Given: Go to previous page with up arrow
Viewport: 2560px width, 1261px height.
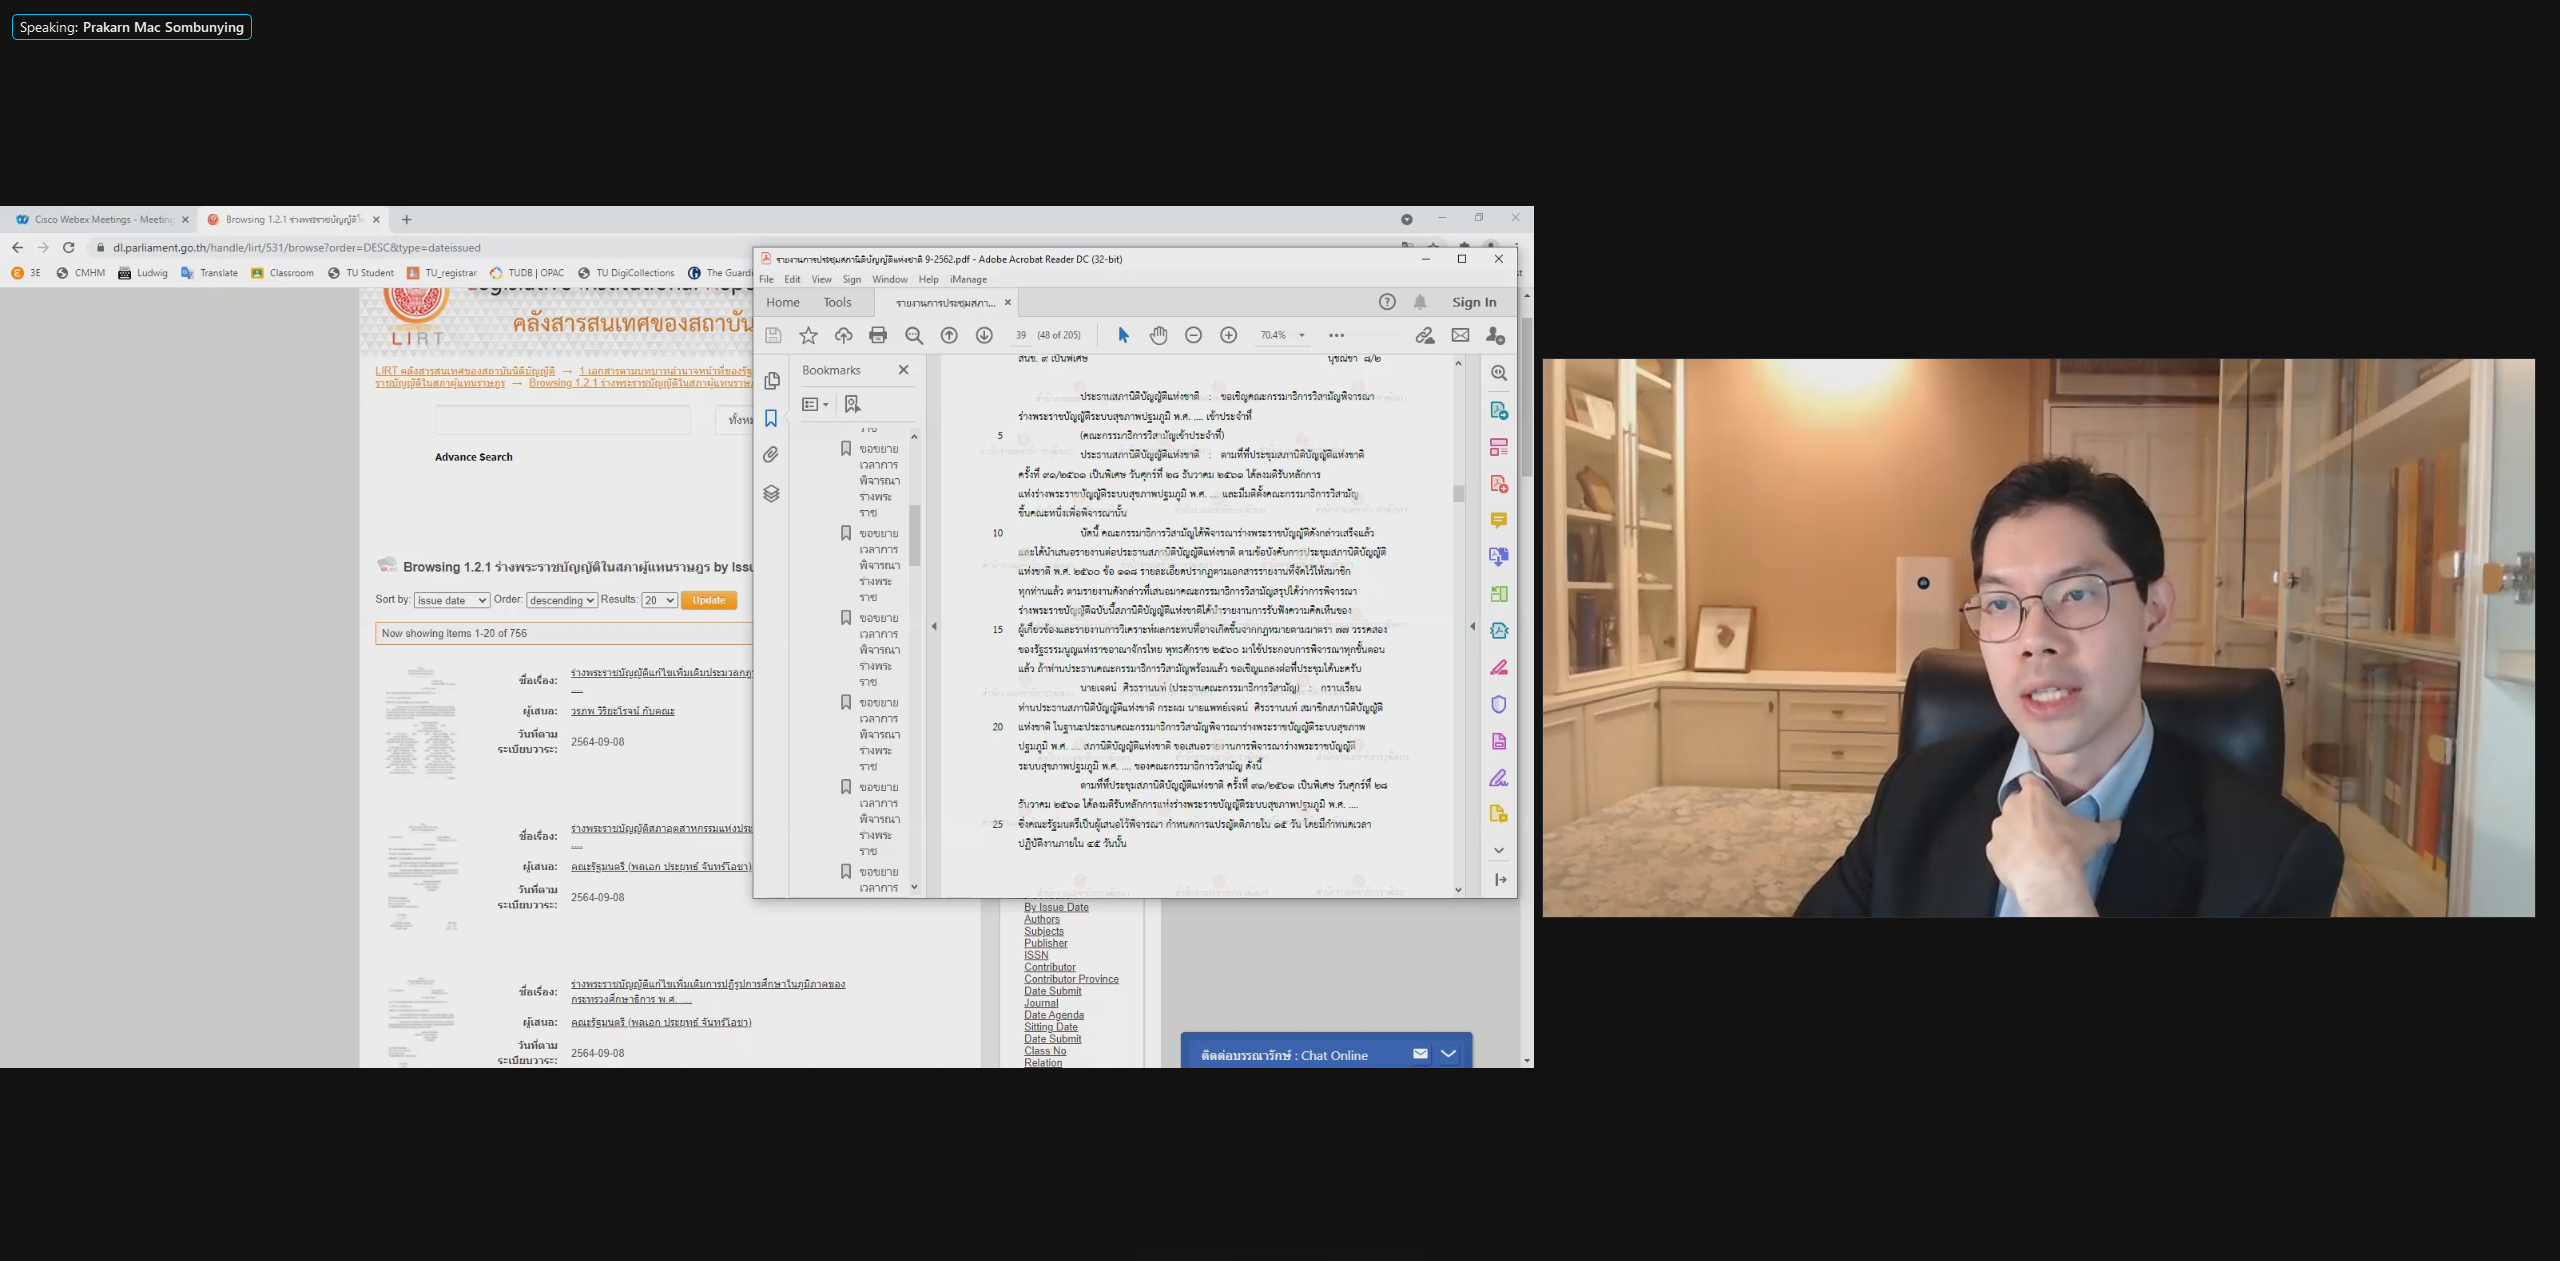Looking at the screenshot, I should pyautogui.click(x=949, y=335).
